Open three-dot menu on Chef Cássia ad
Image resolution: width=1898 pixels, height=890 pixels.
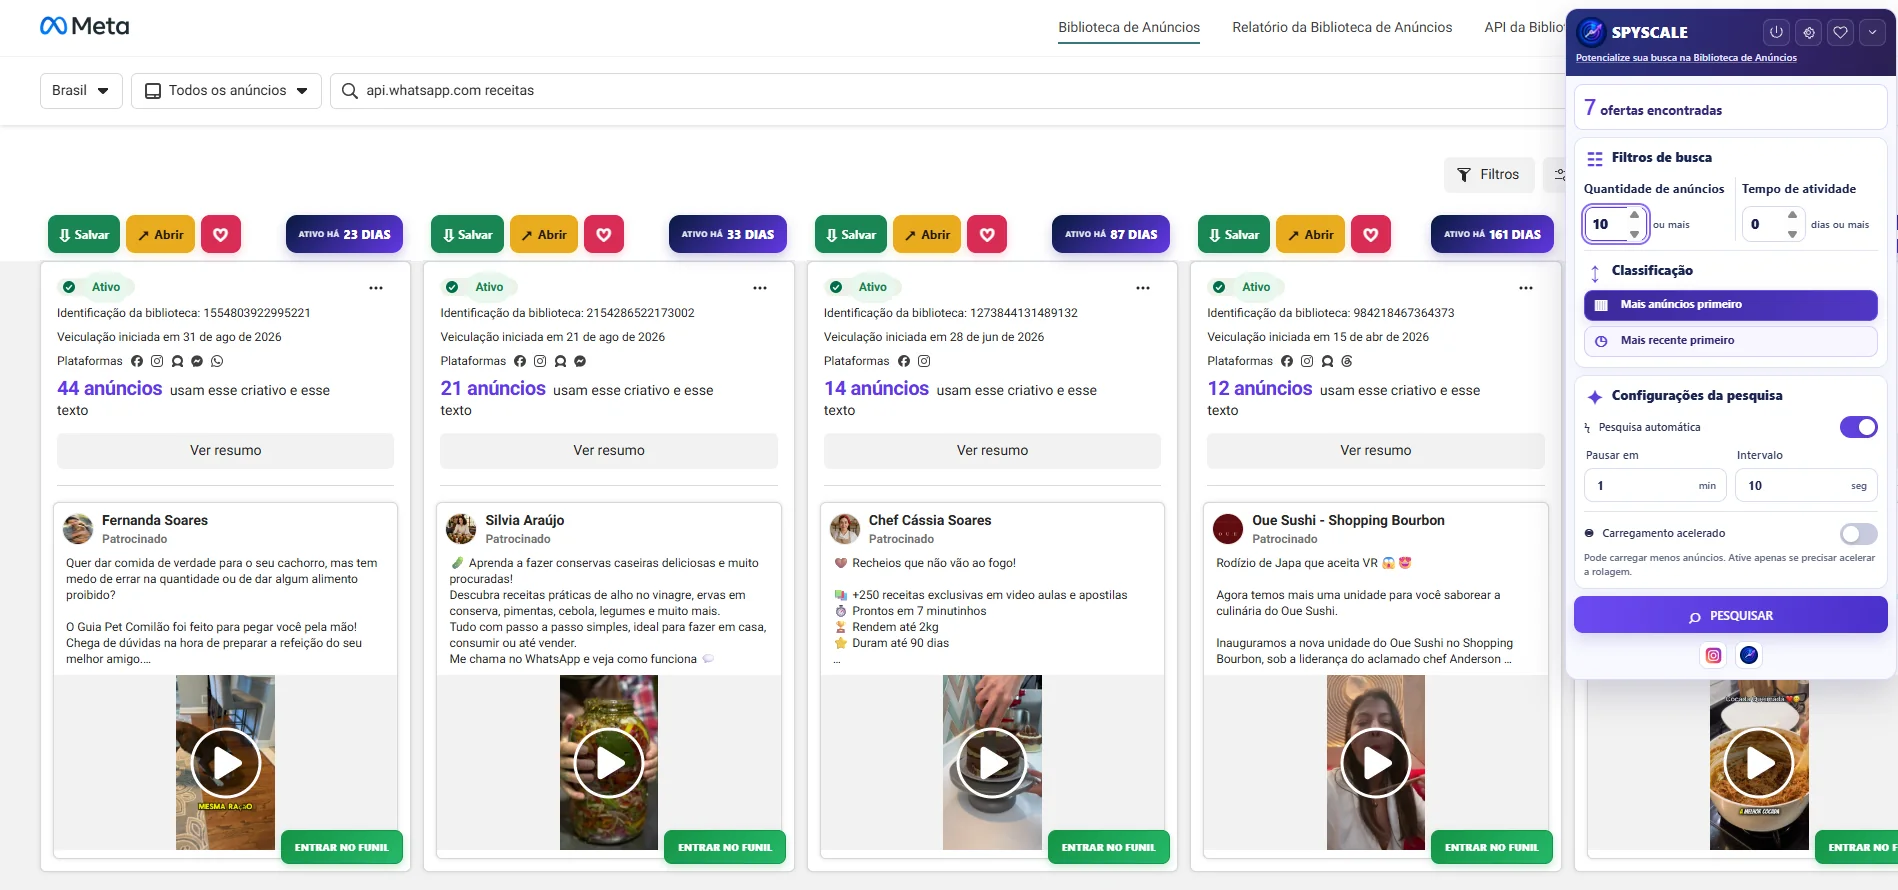tap(1143, 288)
